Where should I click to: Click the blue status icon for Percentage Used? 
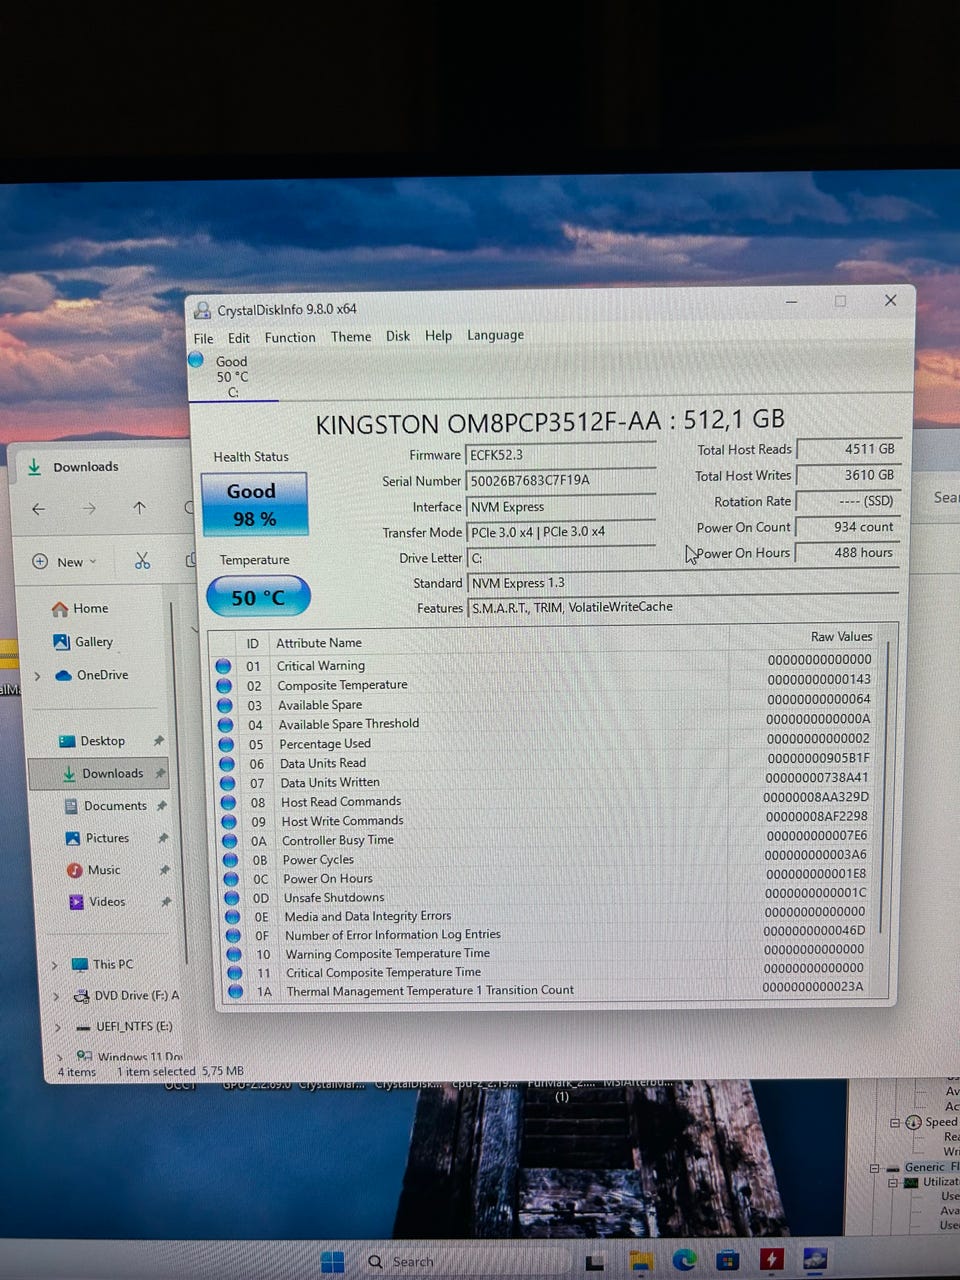tap(226, 744)
